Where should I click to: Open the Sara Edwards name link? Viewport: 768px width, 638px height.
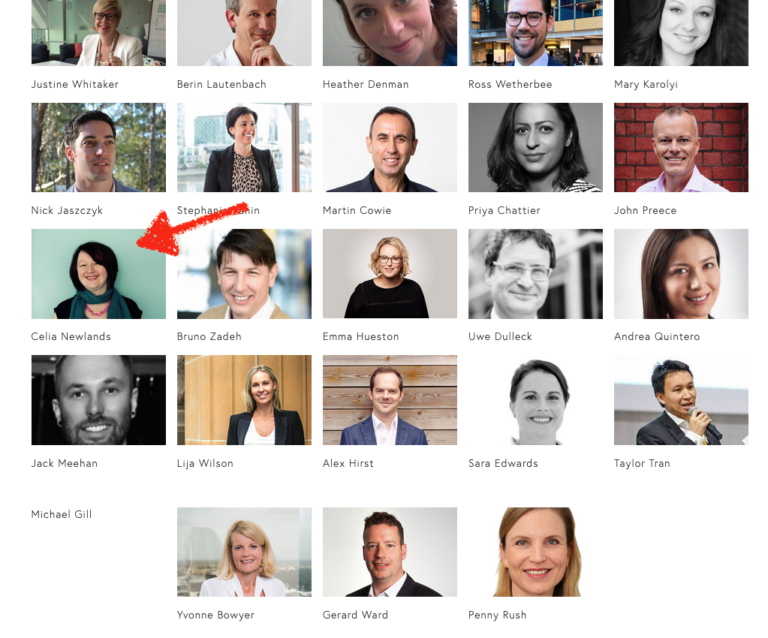coord(503,463)
